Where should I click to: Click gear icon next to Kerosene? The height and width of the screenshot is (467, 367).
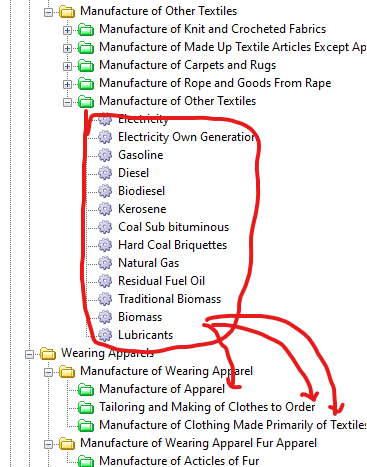pos(105,209)
